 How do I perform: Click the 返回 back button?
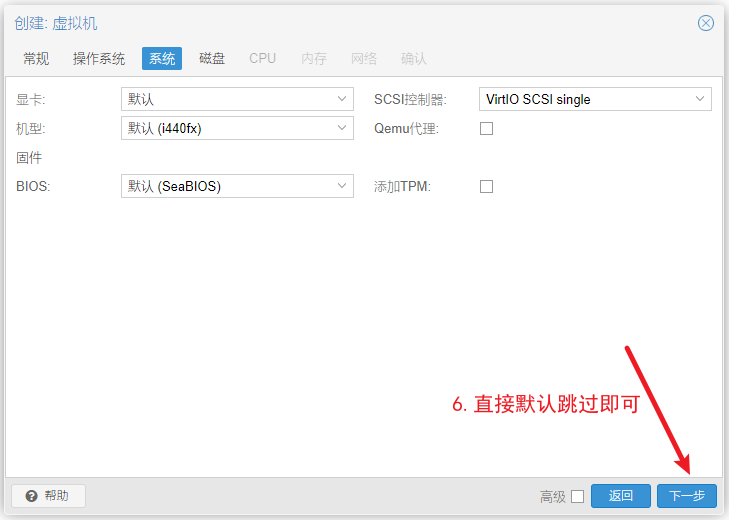pyautogui.click(x=621, y=496)
